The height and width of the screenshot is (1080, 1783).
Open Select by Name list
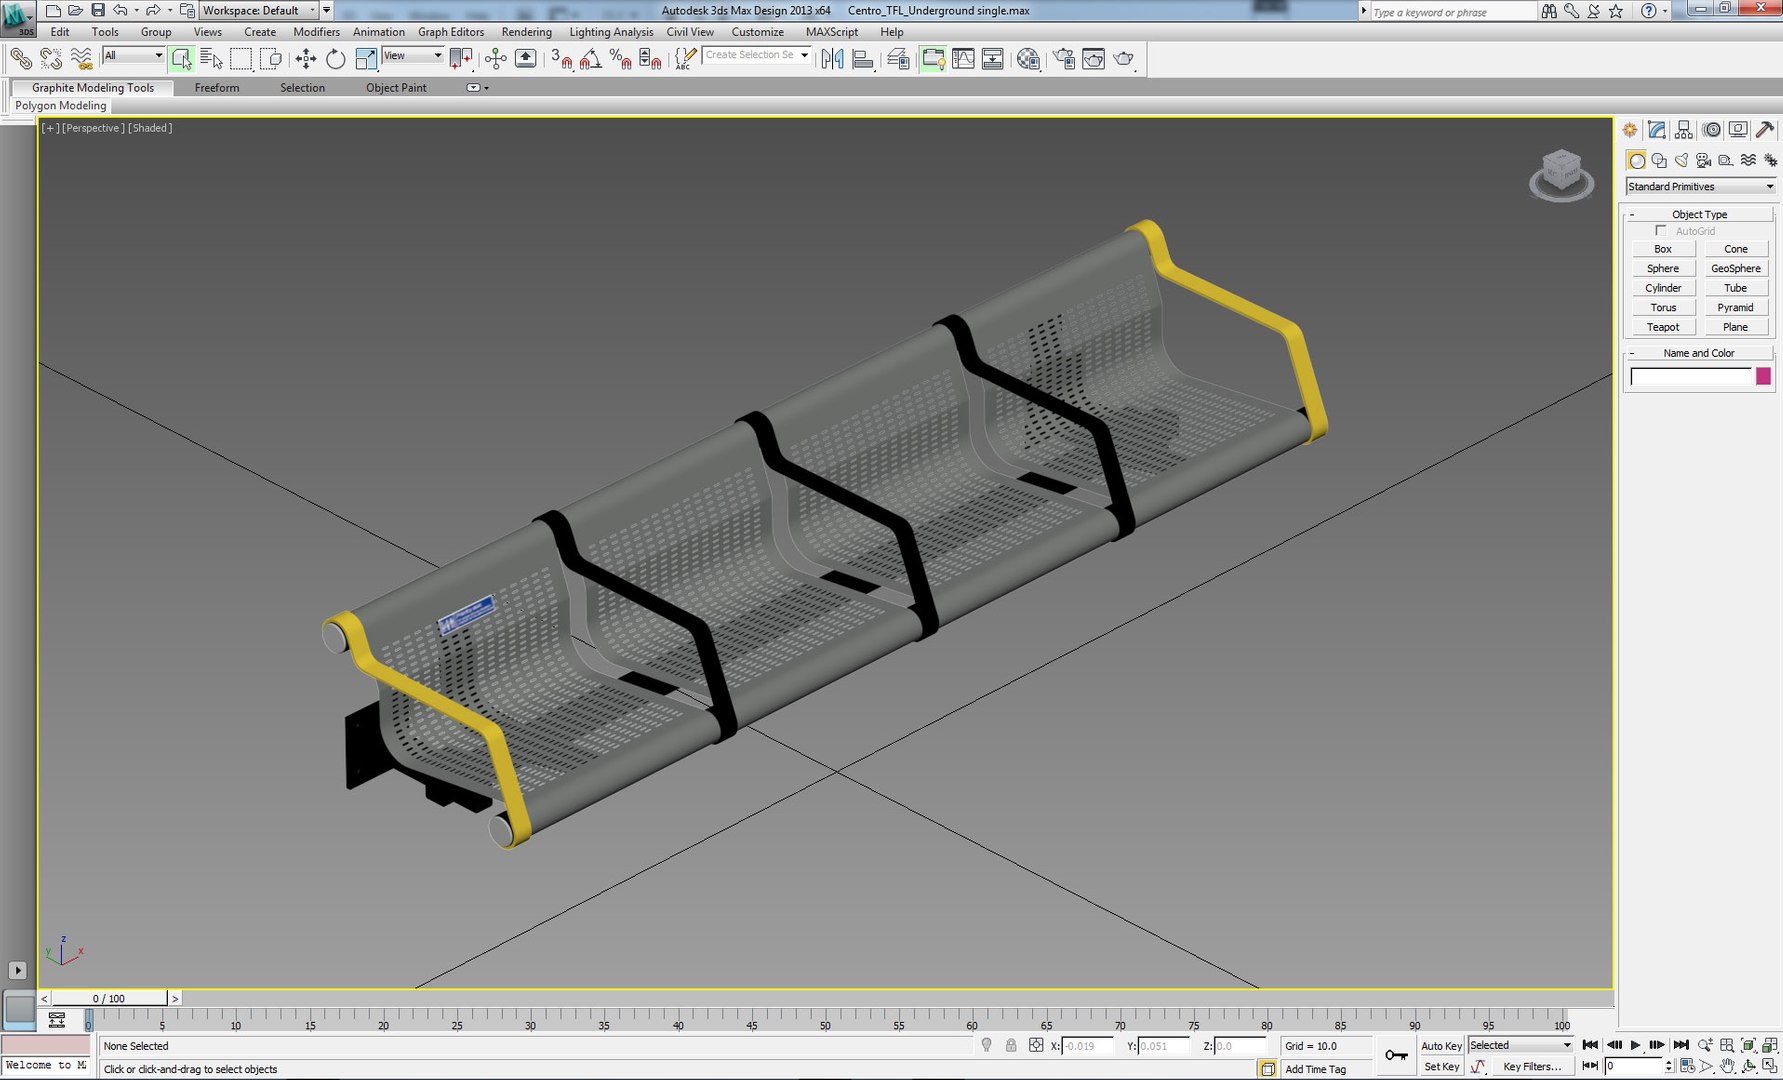211,59
